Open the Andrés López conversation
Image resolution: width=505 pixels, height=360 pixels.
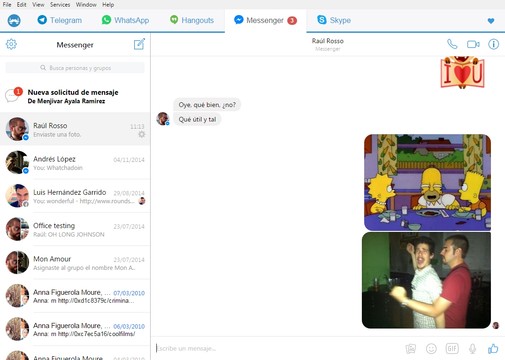coord(75,162)
